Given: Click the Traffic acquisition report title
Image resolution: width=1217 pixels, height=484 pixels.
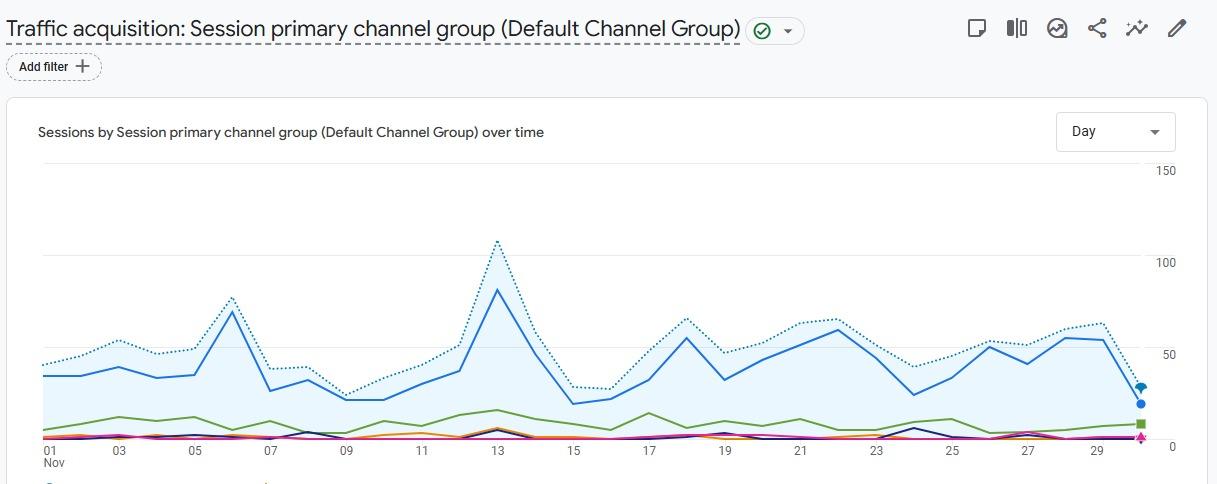Looking at the screenshot, I should [372, 29].
